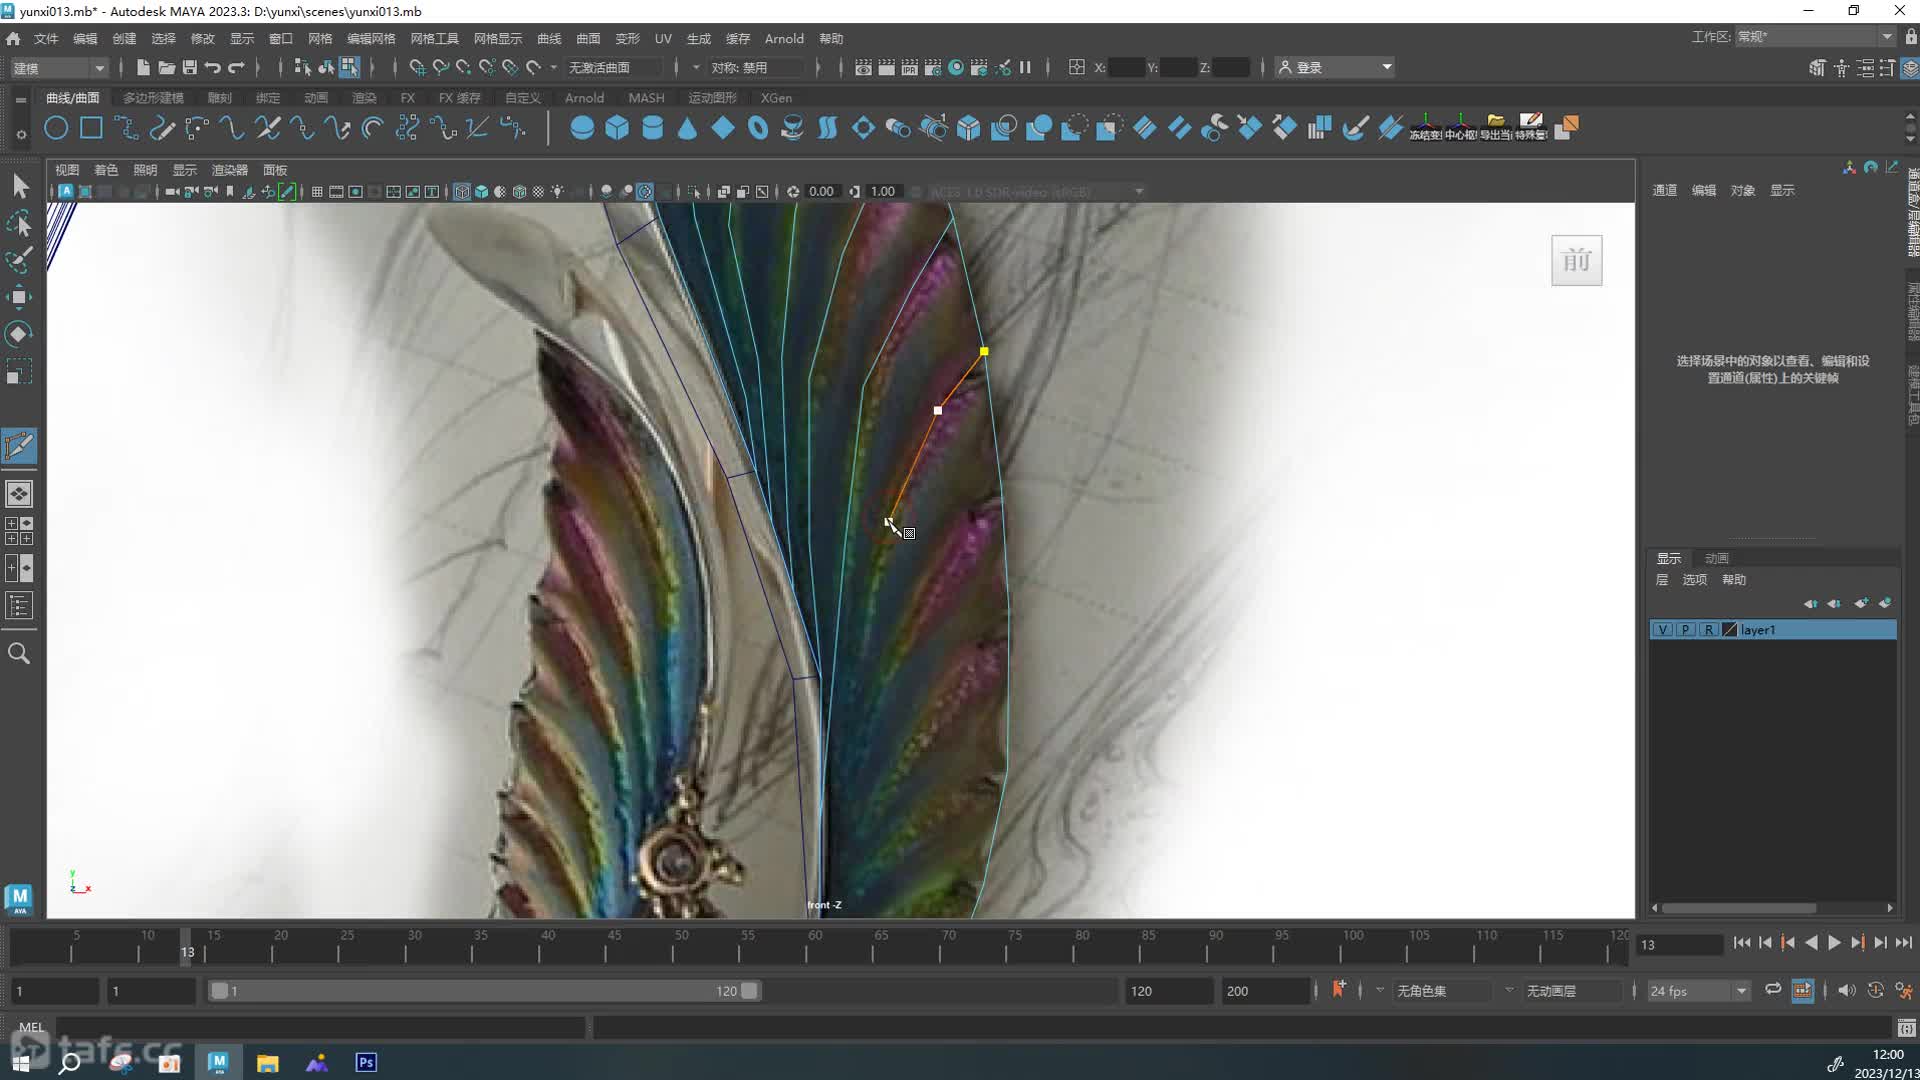Activate the Paint selection tool

coord(19,260)
